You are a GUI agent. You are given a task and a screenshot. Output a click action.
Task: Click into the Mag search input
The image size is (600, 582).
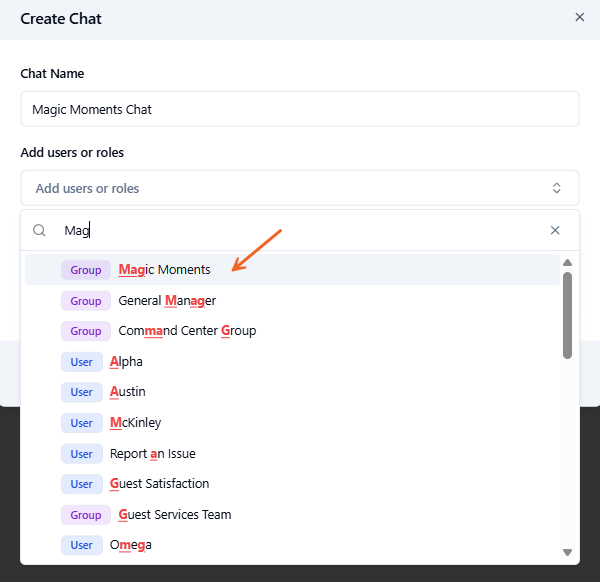pos(300,230)
